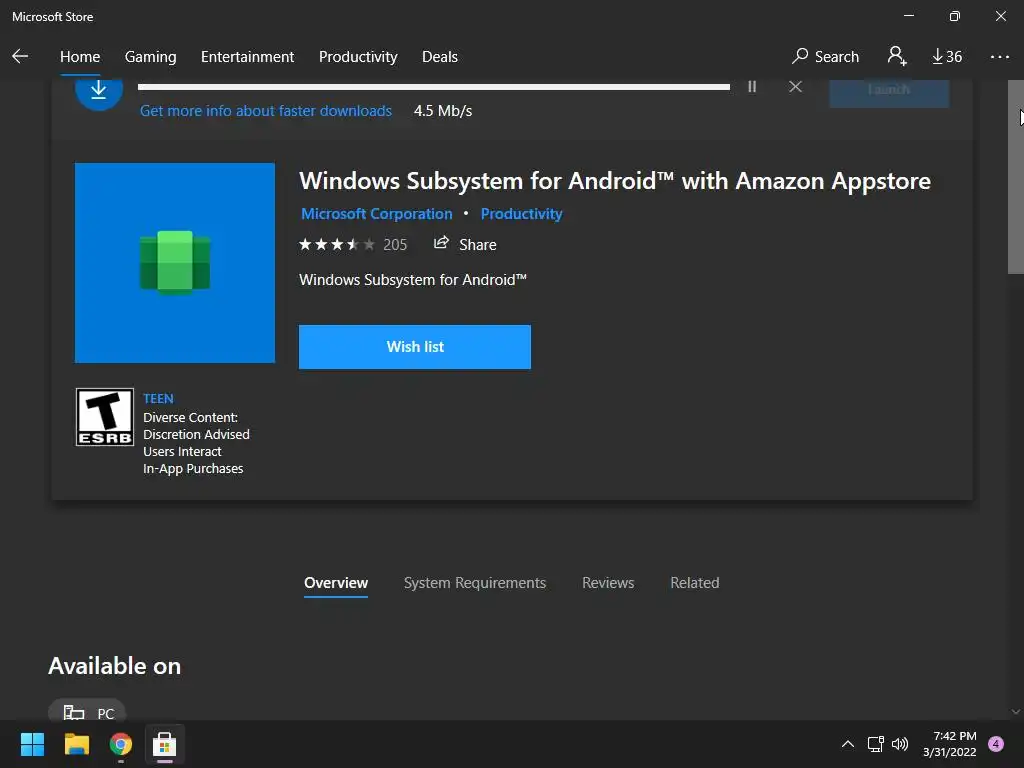Open the Windows Start menu

pos(32,744)
